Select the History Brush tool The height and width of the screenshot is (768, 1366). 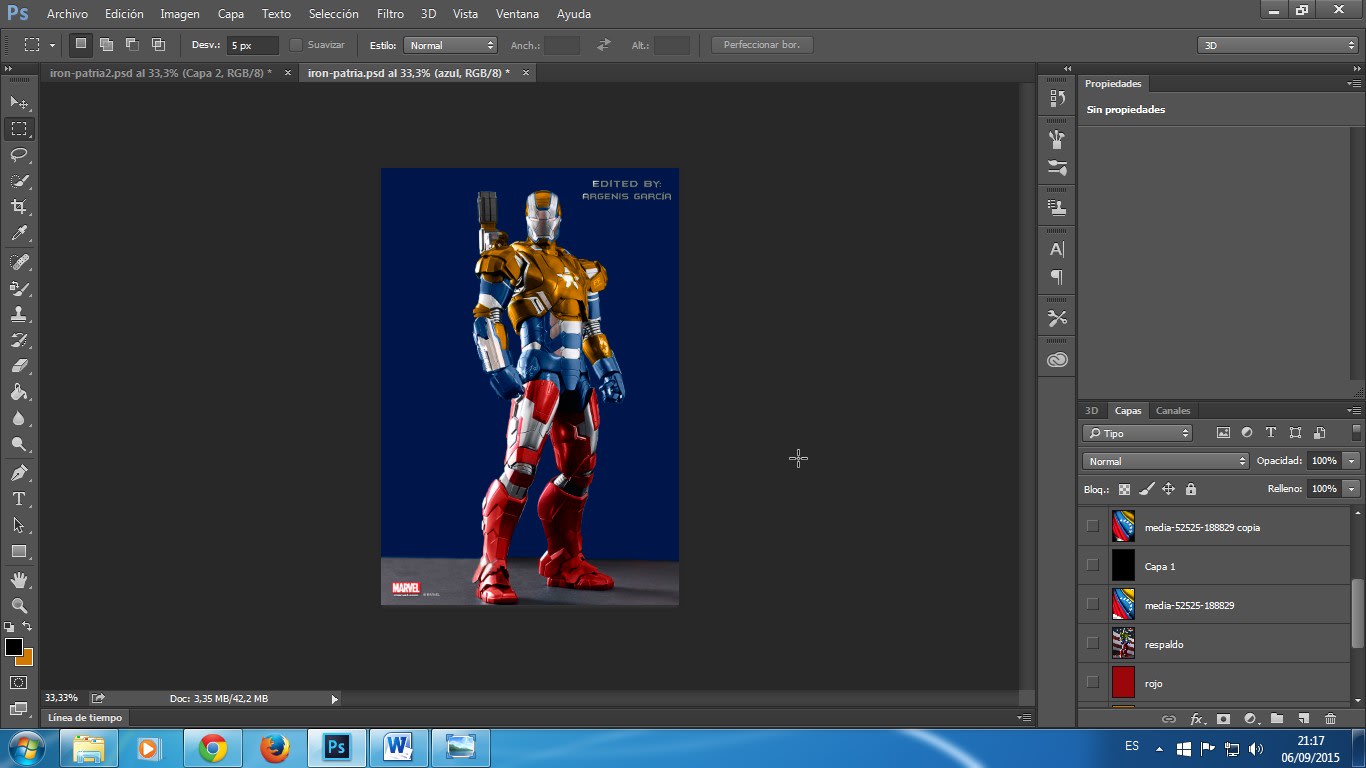(19, 339)
